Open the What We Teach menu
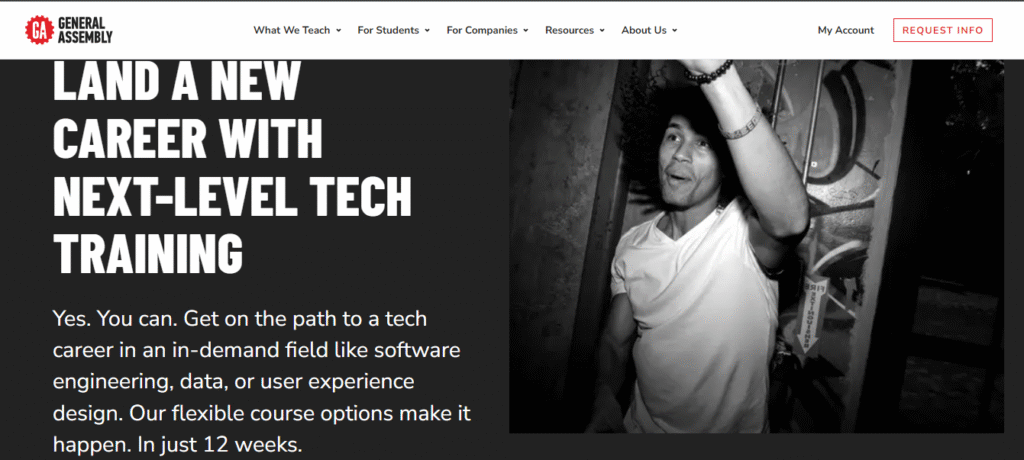This screenshot has width=1024, height=460. (292, 30)
